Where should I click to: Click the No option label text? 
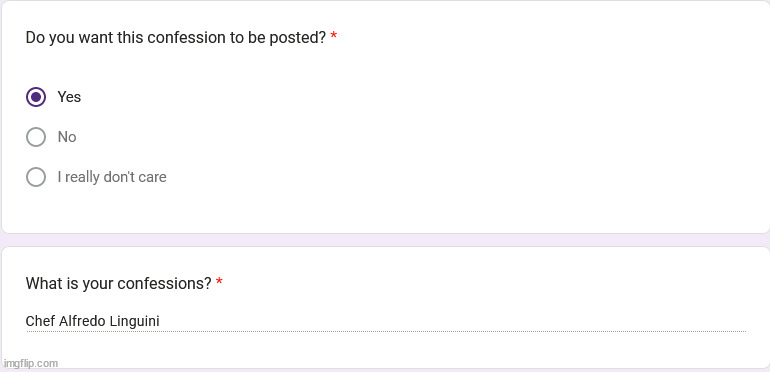click(67, 137)
